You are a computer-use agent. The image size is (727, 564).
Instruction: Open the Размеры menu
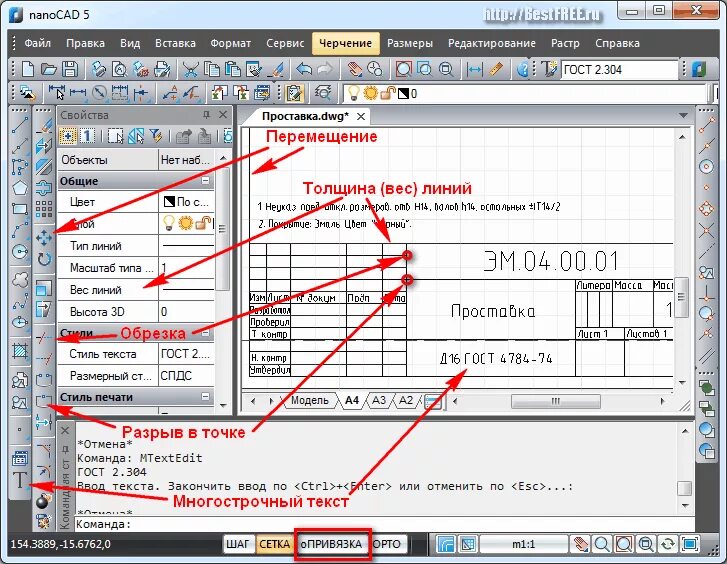coord(410,43)
